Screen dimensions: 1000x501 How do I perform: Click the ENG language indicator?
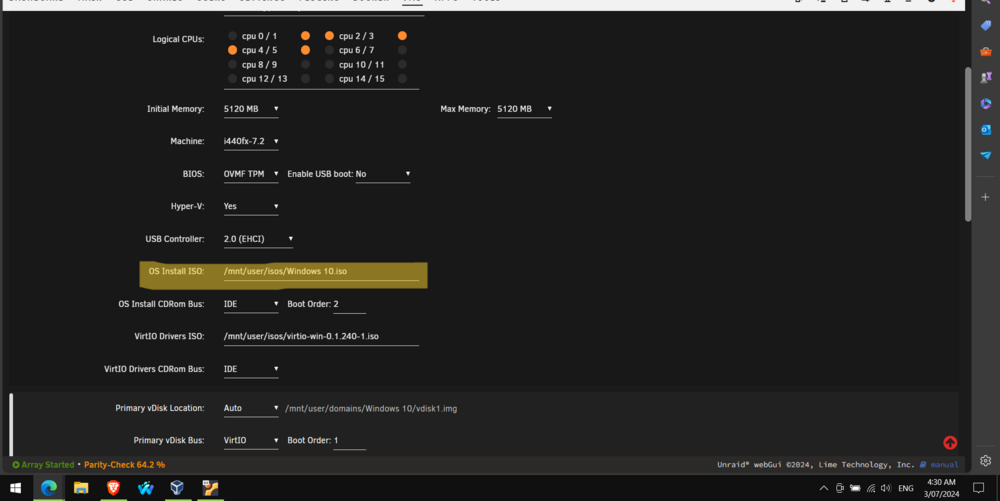(906, 488)
